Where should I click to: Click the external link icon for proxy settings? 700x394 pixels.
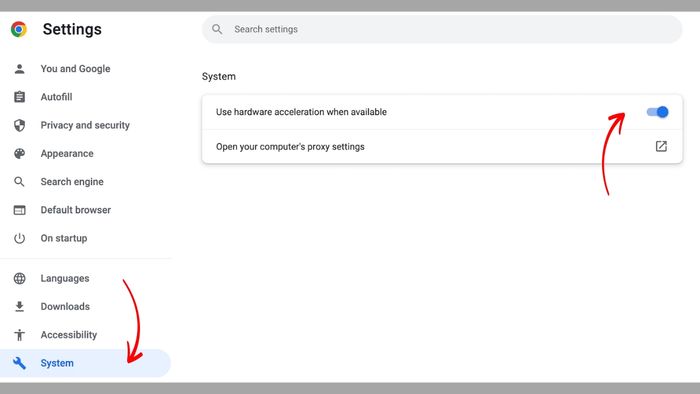point(661,146)
